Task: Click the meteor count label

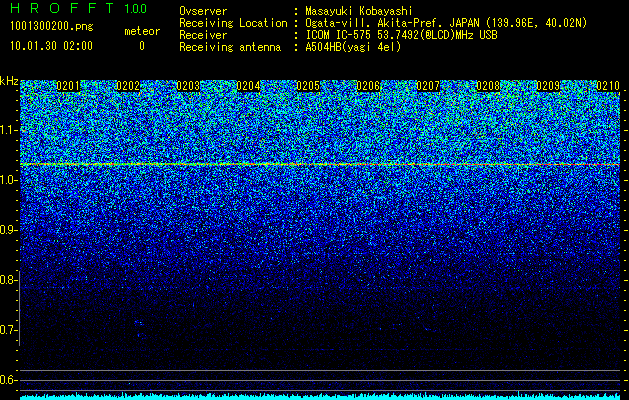Action: pyautogui.click(x=142, y=31)
